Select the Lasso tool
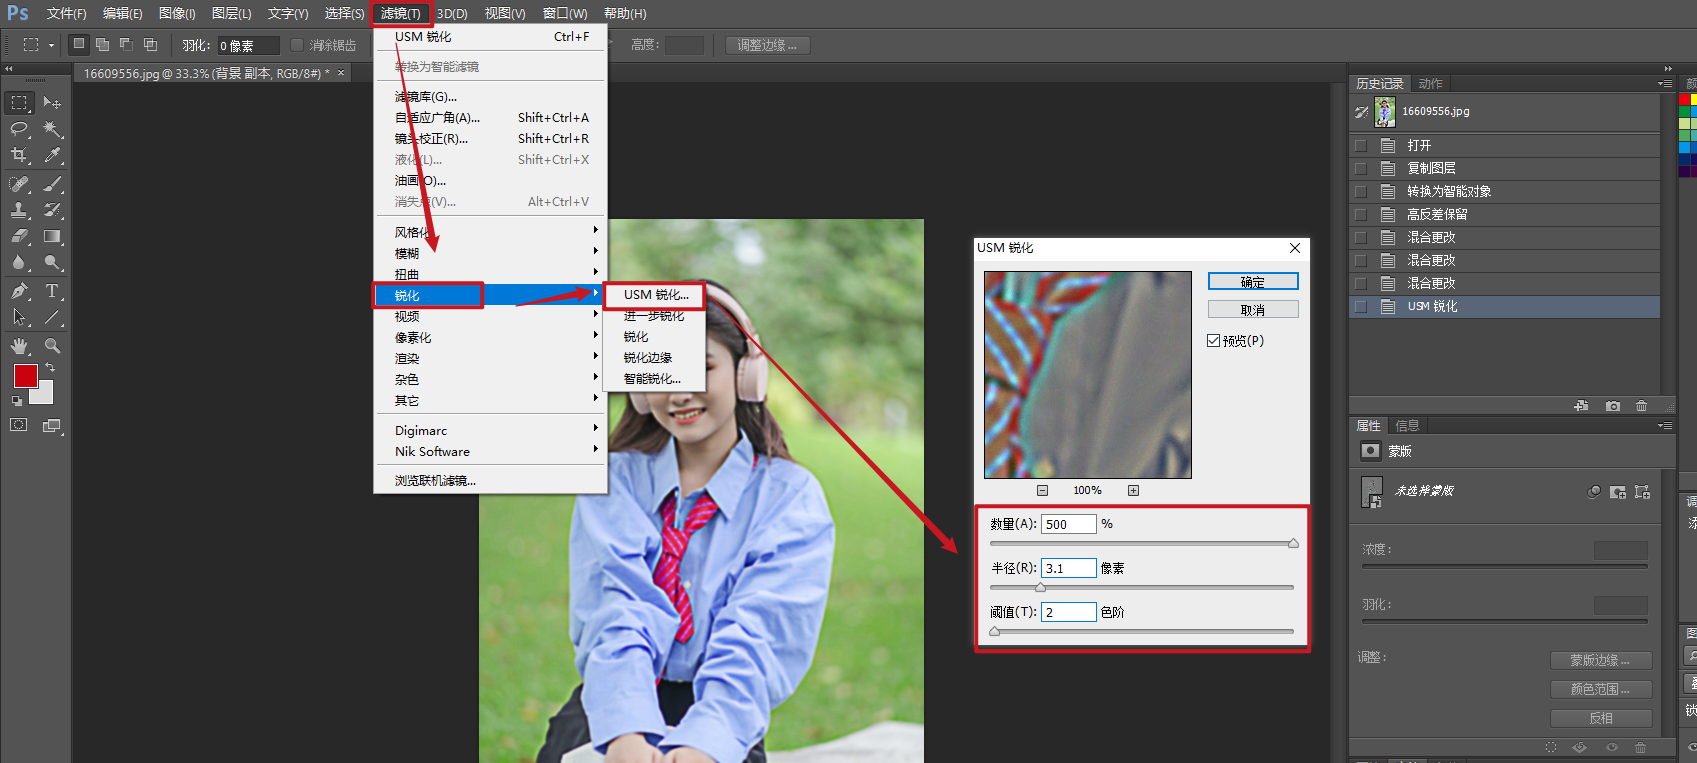Screen dimensions: 1697x763 (19, 129)
